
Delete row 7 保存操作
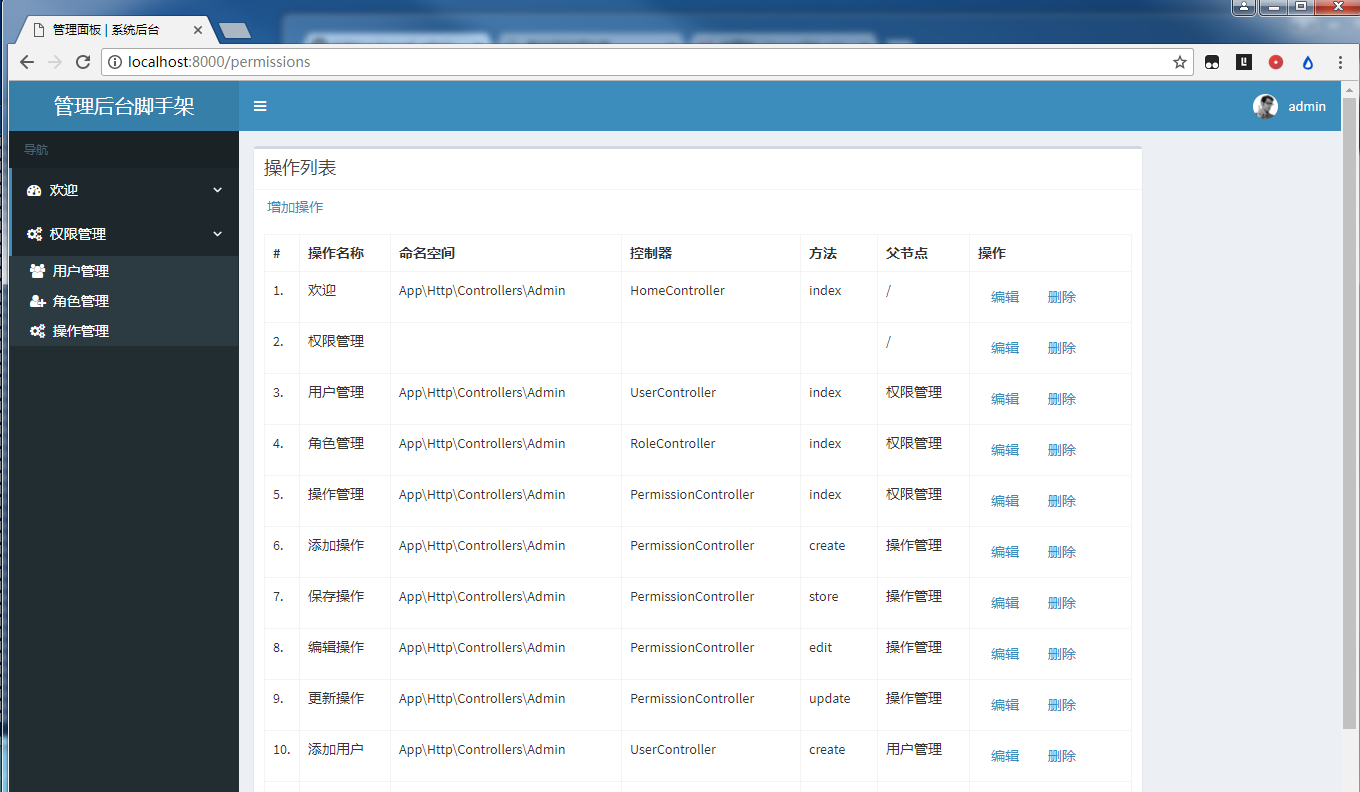click(1062, 603)
